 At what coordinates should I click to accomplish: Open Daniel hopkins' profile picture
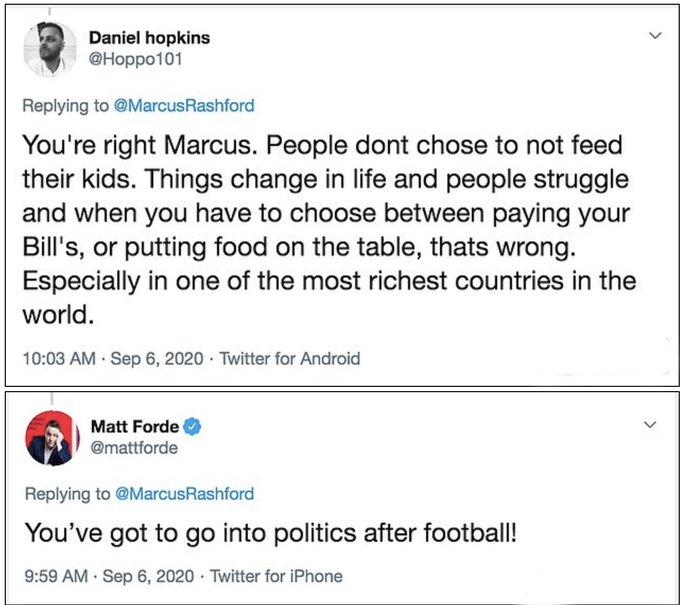coord(49,48)
